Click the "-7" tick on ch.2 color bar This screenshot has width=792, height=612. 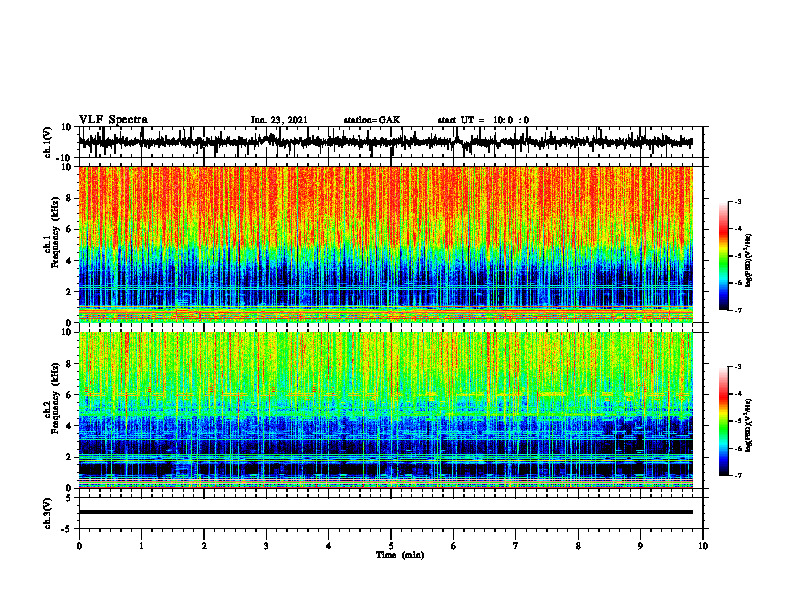(738, 475)
